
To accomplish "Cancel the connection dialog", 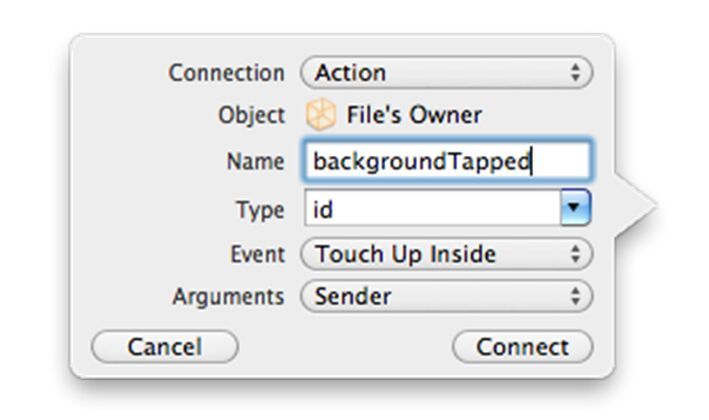I will (165, 347).
